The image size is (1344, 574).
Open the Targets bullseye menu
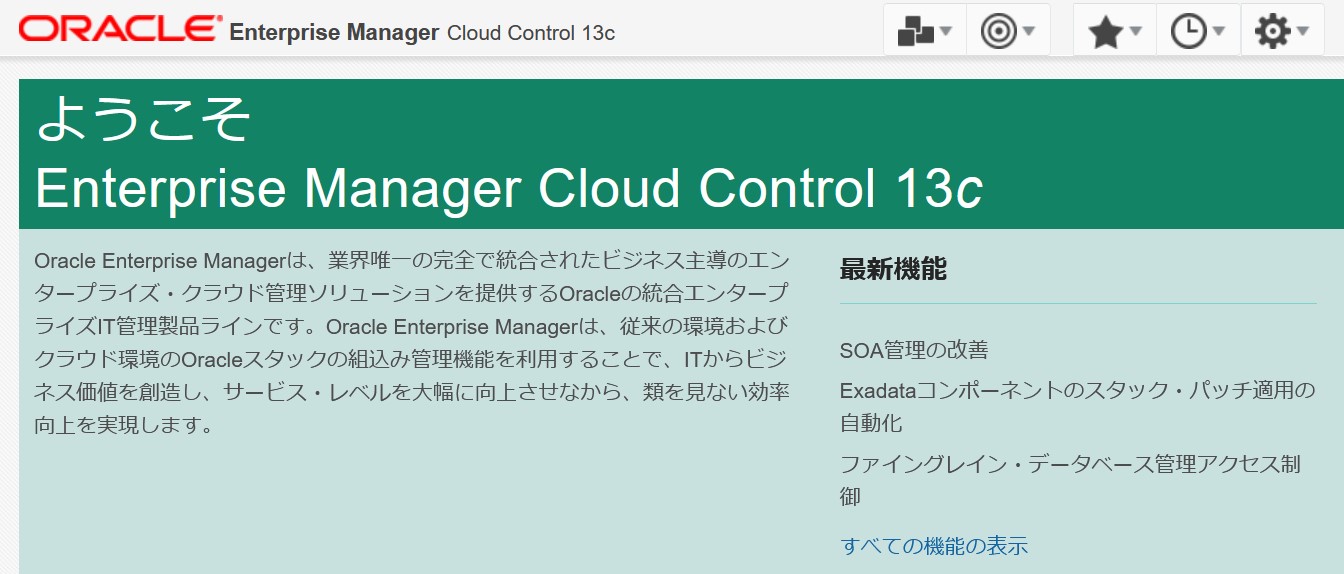(1008, 31)
